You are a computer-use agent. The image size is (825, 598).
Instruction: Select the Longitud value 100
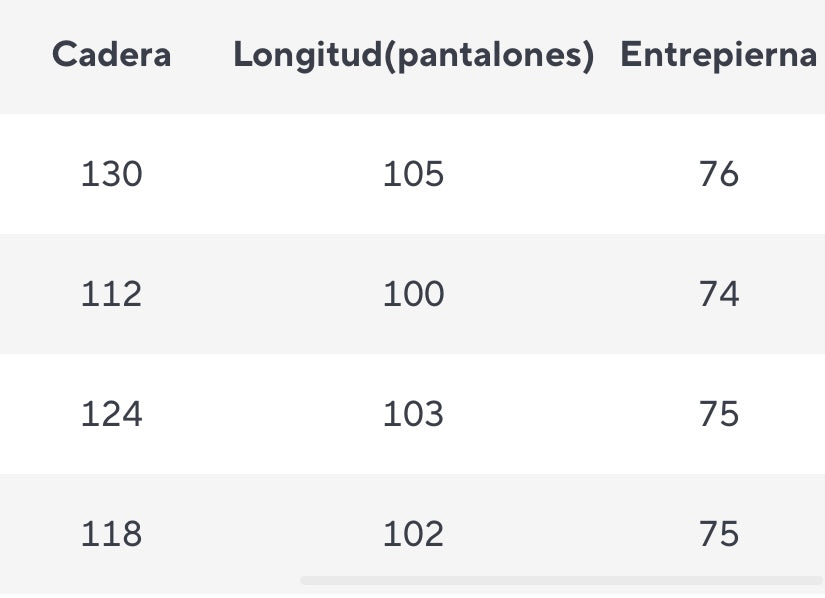point(414,293)
